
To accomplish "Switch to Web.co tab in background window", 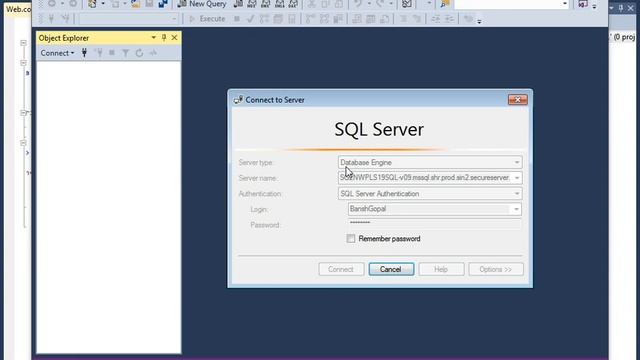I will click(x=18, y=9).
